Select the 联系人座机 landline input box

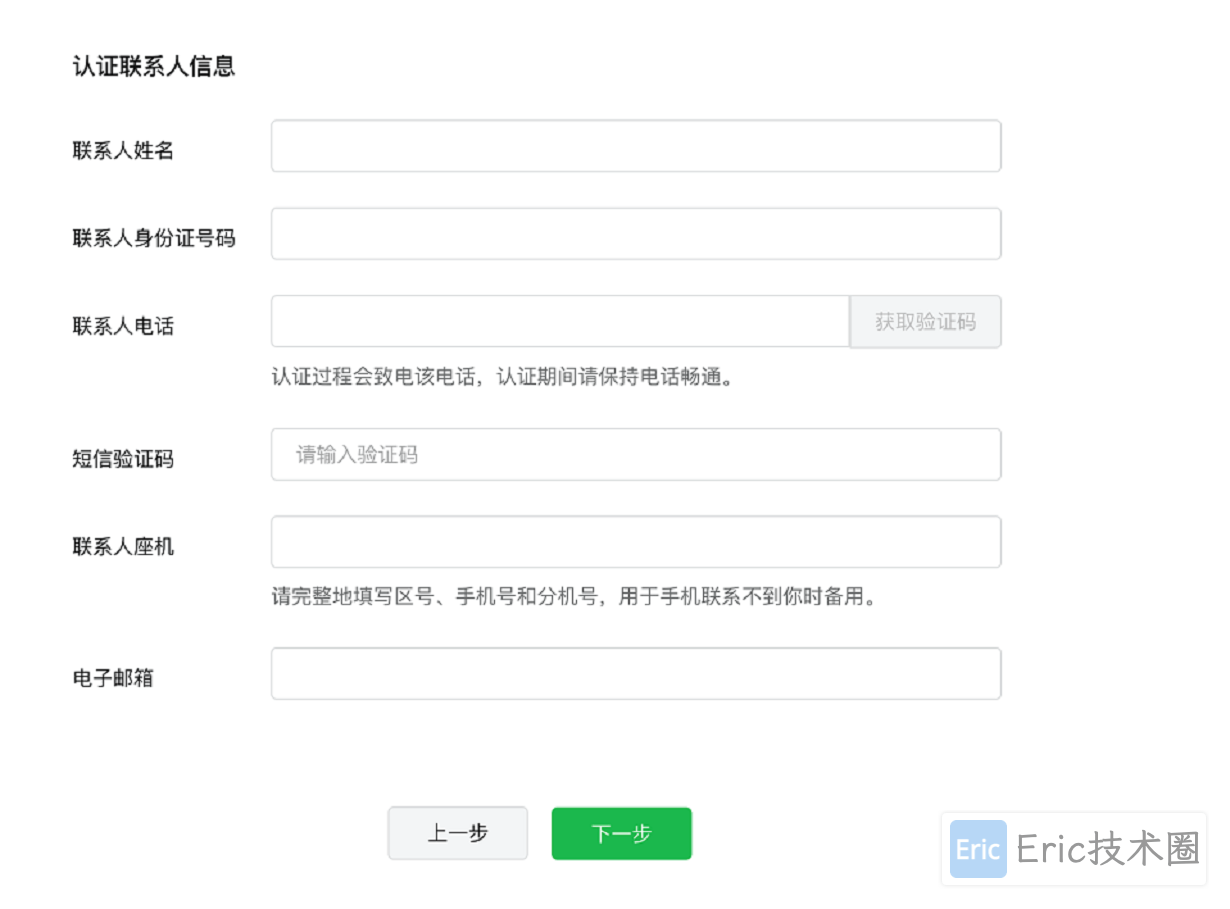coord(635,542)
